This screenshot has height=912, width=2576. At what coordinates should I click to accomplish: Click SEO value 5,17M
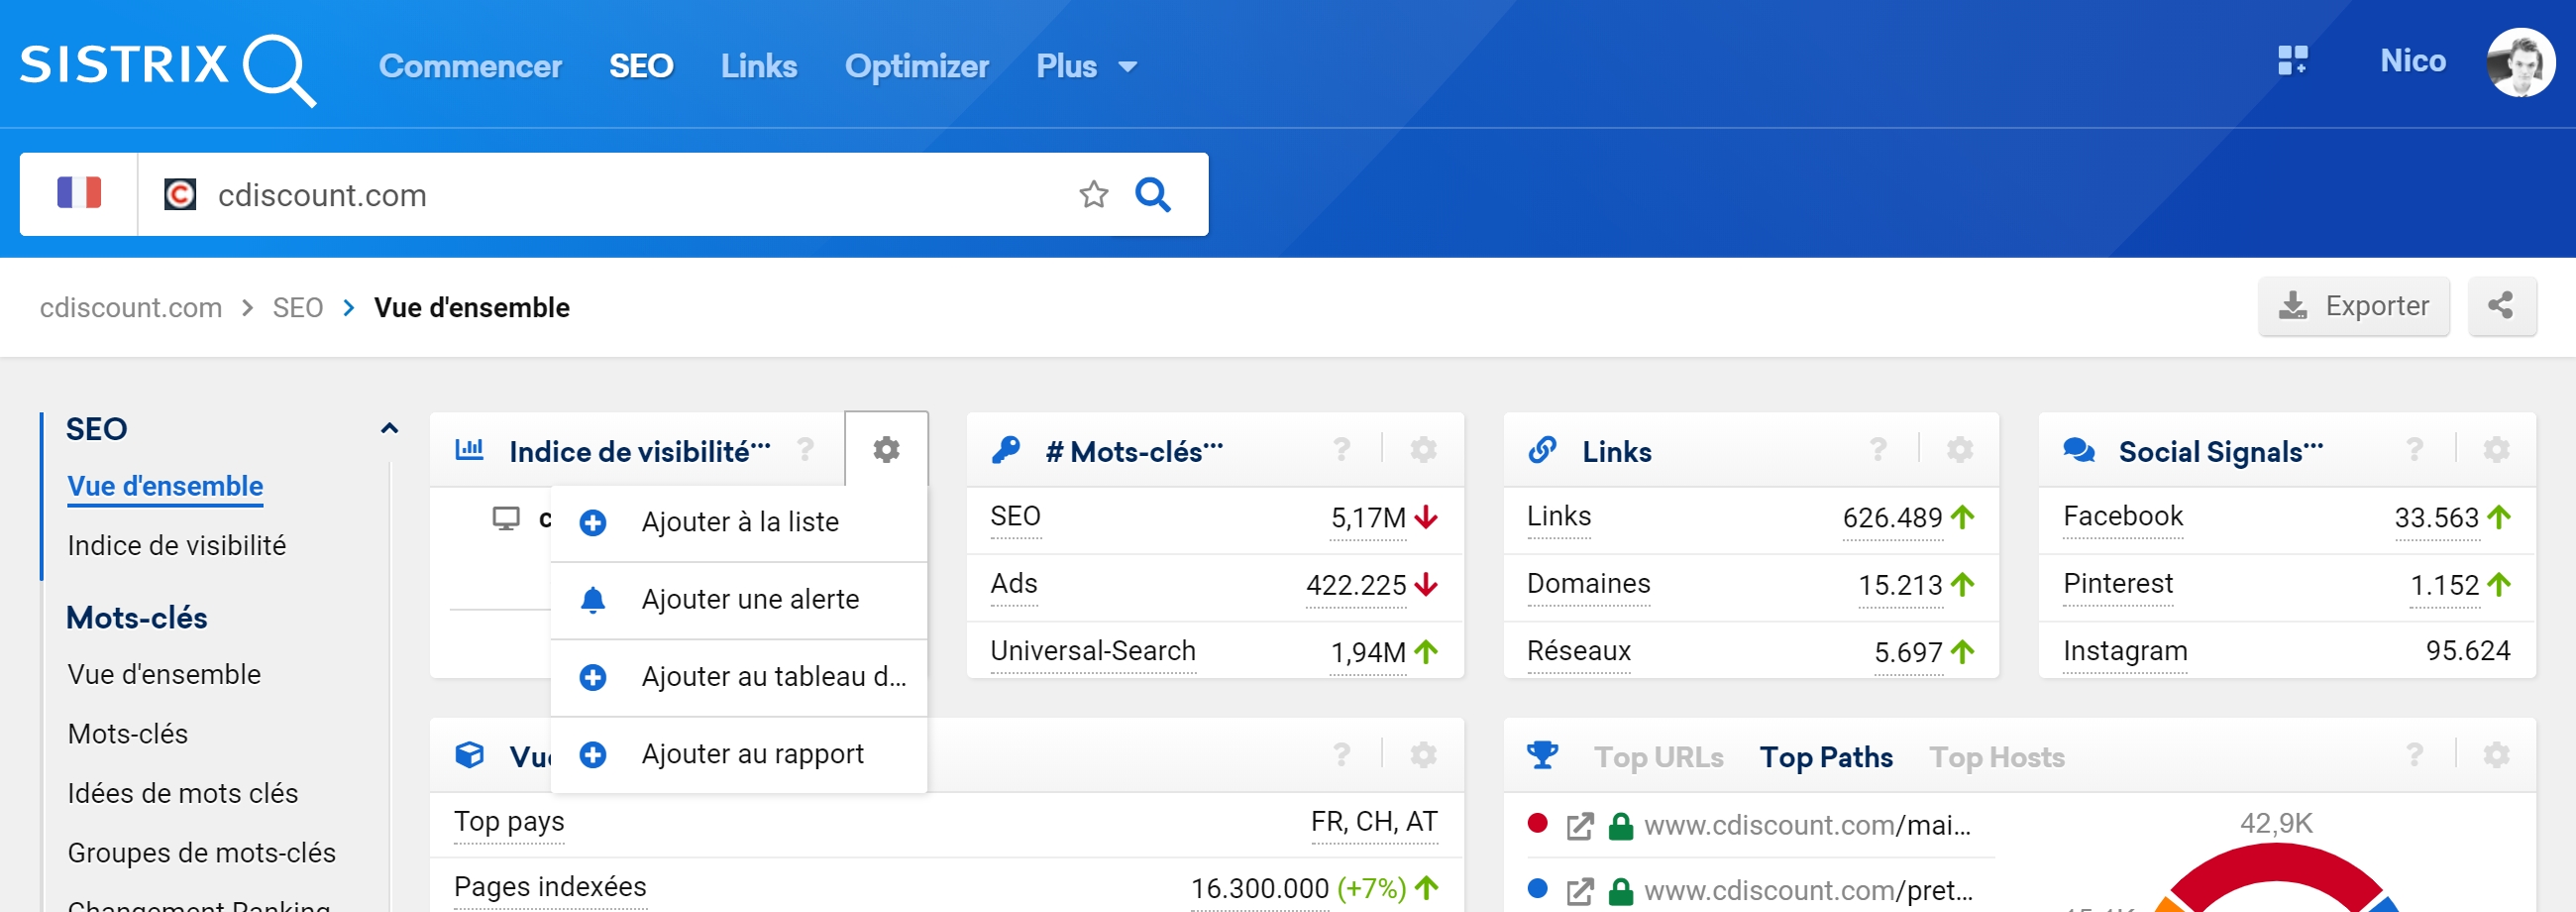(x=1367, y=518)
